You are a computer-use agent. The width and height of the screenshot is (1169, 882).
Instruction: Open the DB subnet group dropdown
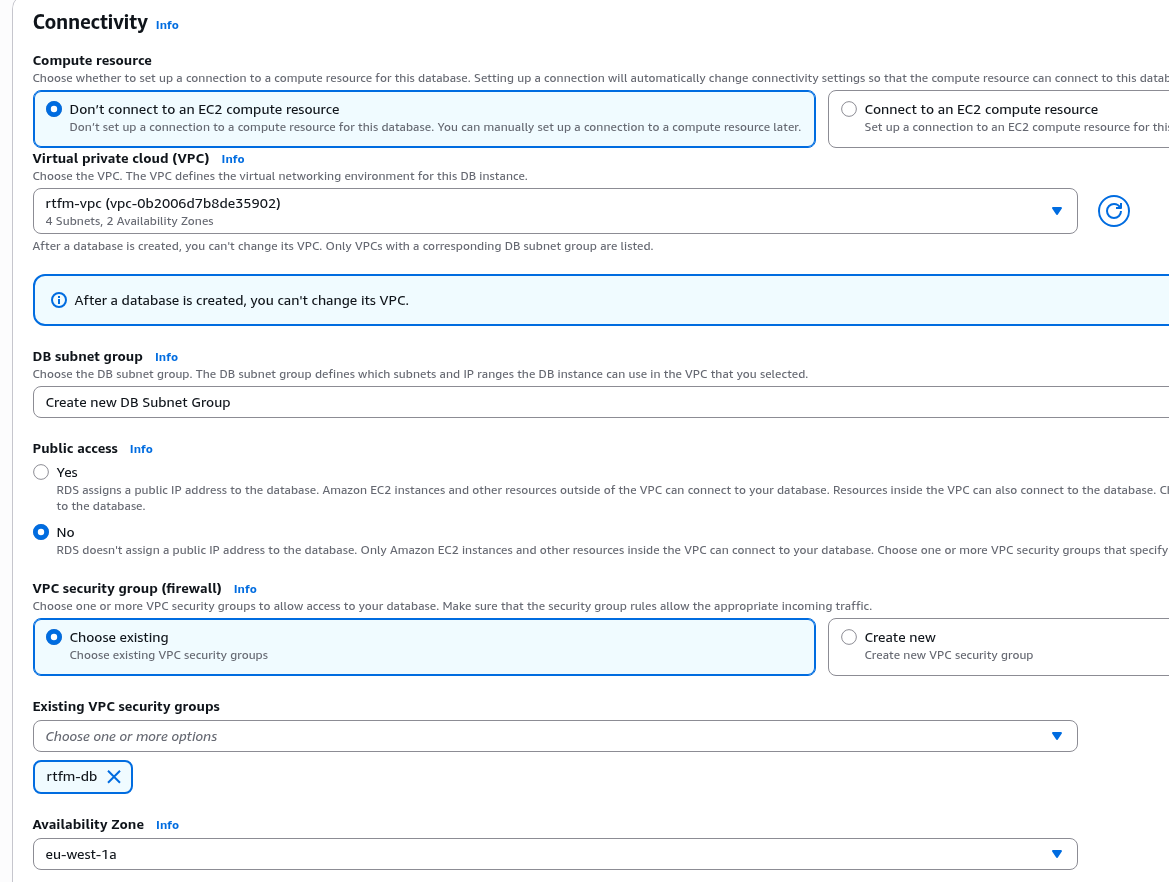600,402
